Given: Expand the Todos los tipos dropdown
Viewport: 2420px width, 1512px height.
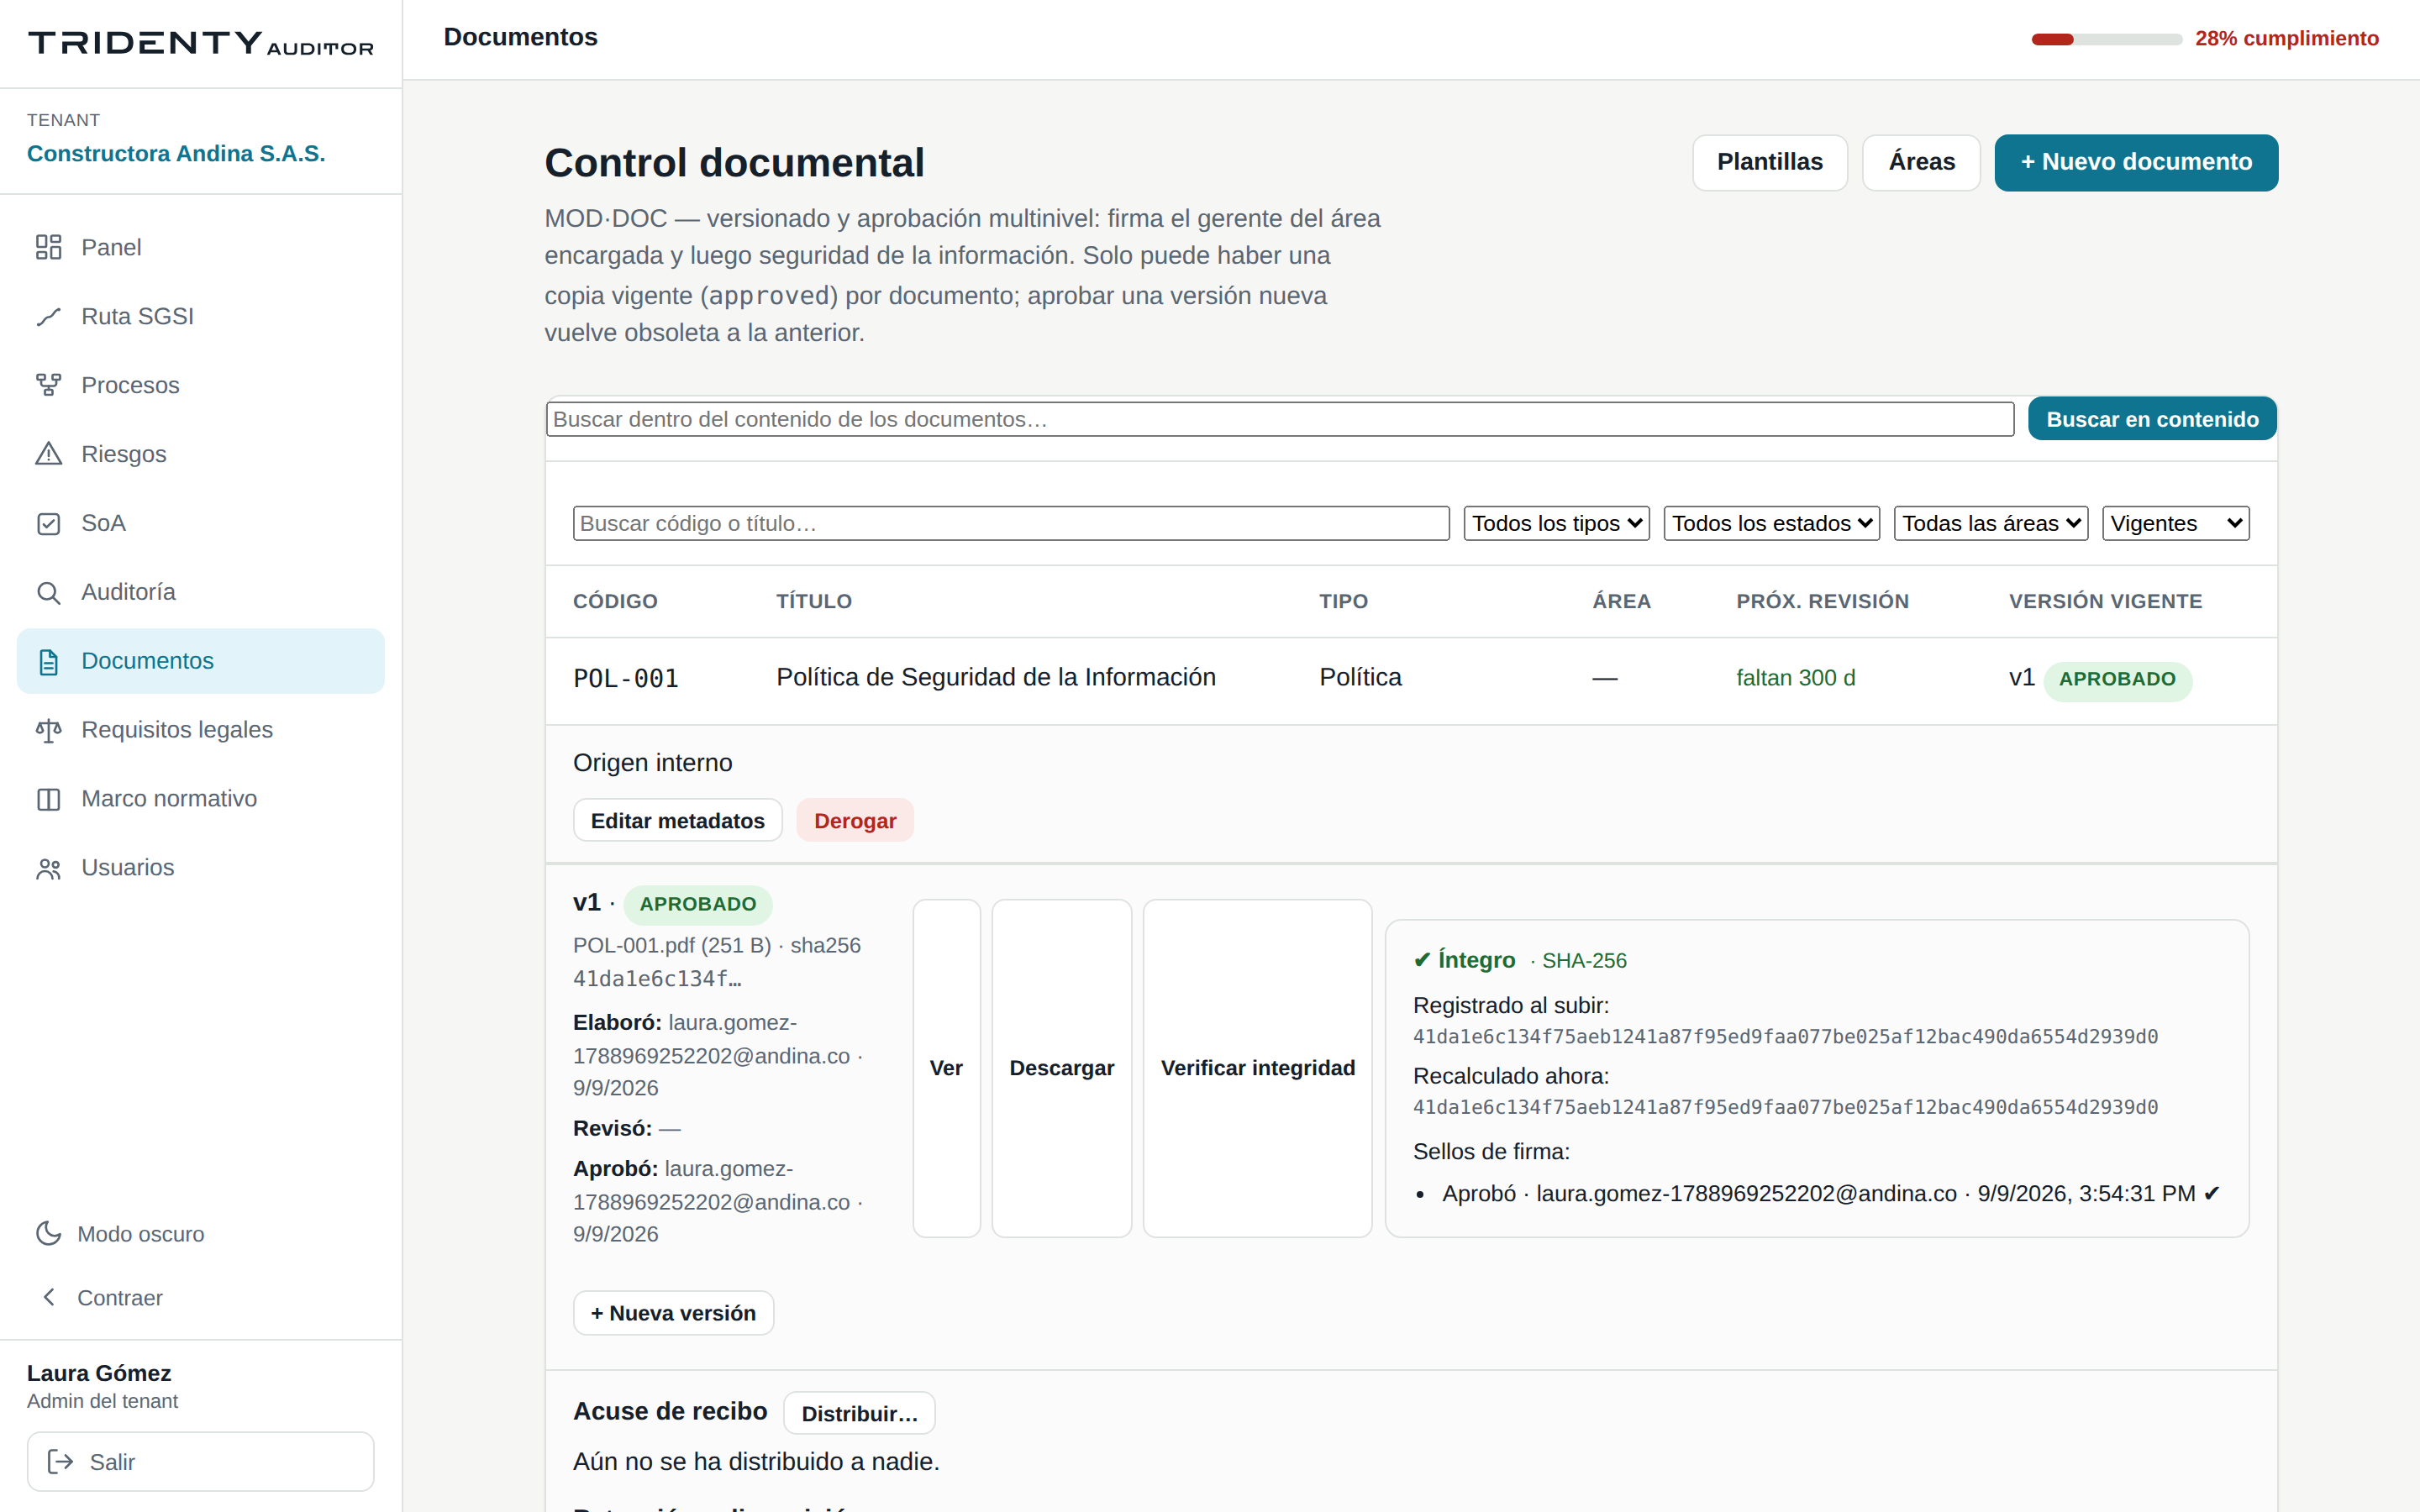Looking at the screenshot, I should tap(1556, 523).
